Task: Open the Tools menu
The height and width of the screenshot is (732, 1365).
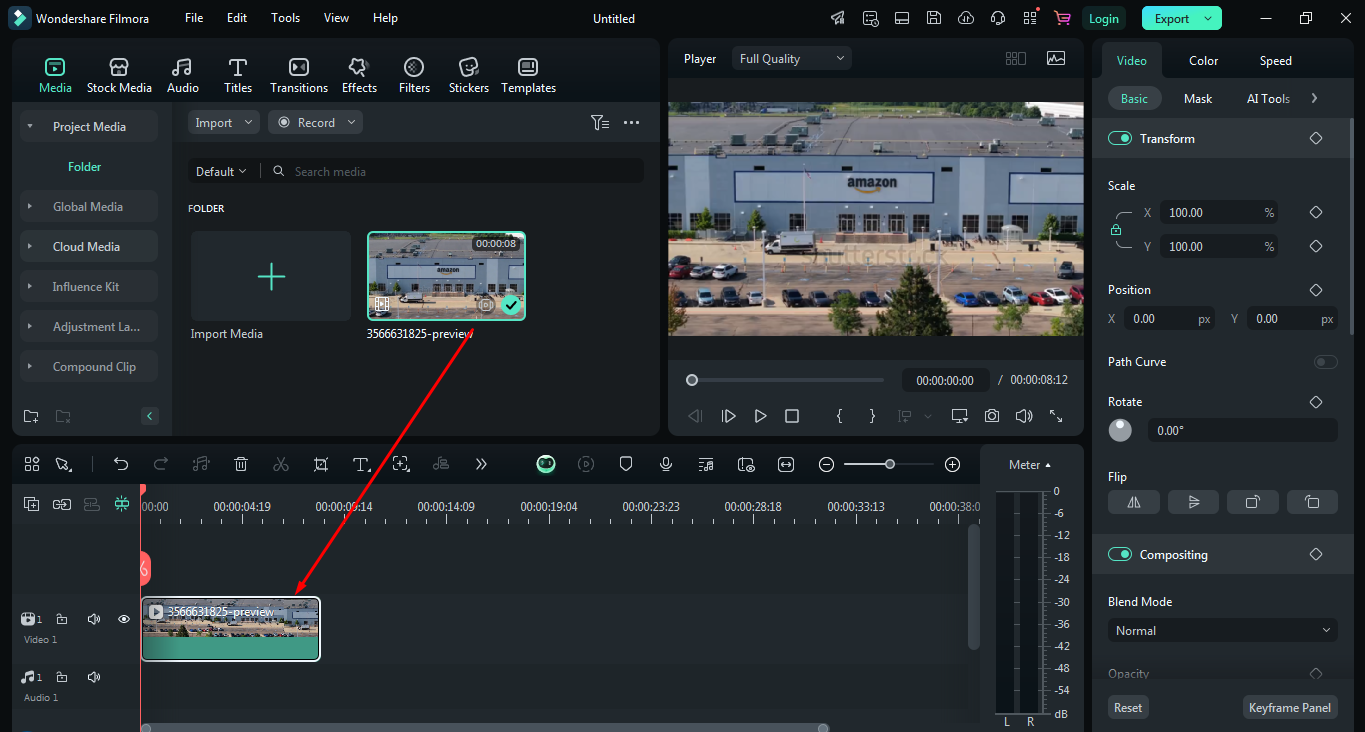Action: tap(285, 18)
